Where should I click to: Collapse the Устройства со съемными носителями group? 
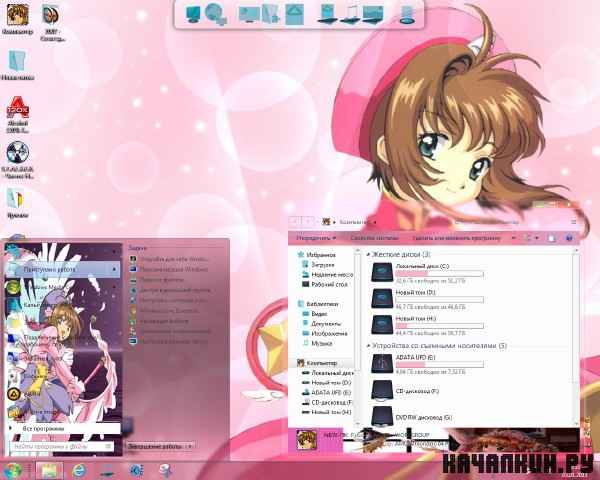tap(368, 346)
